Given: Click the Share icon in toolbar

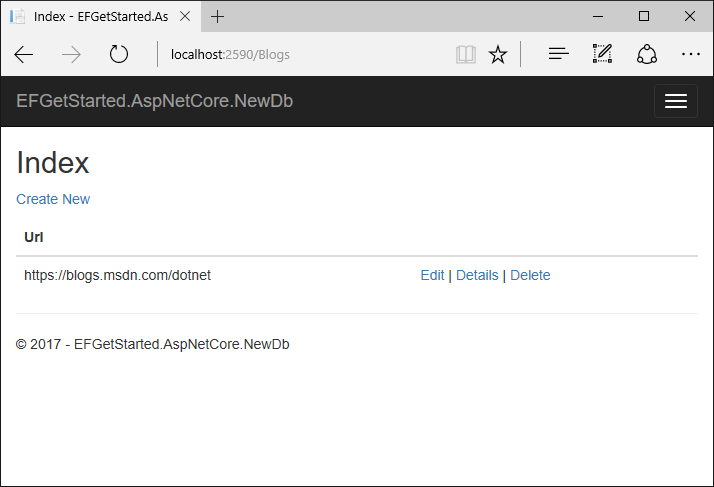Looking at the screenshot, I should pos(647,54).
